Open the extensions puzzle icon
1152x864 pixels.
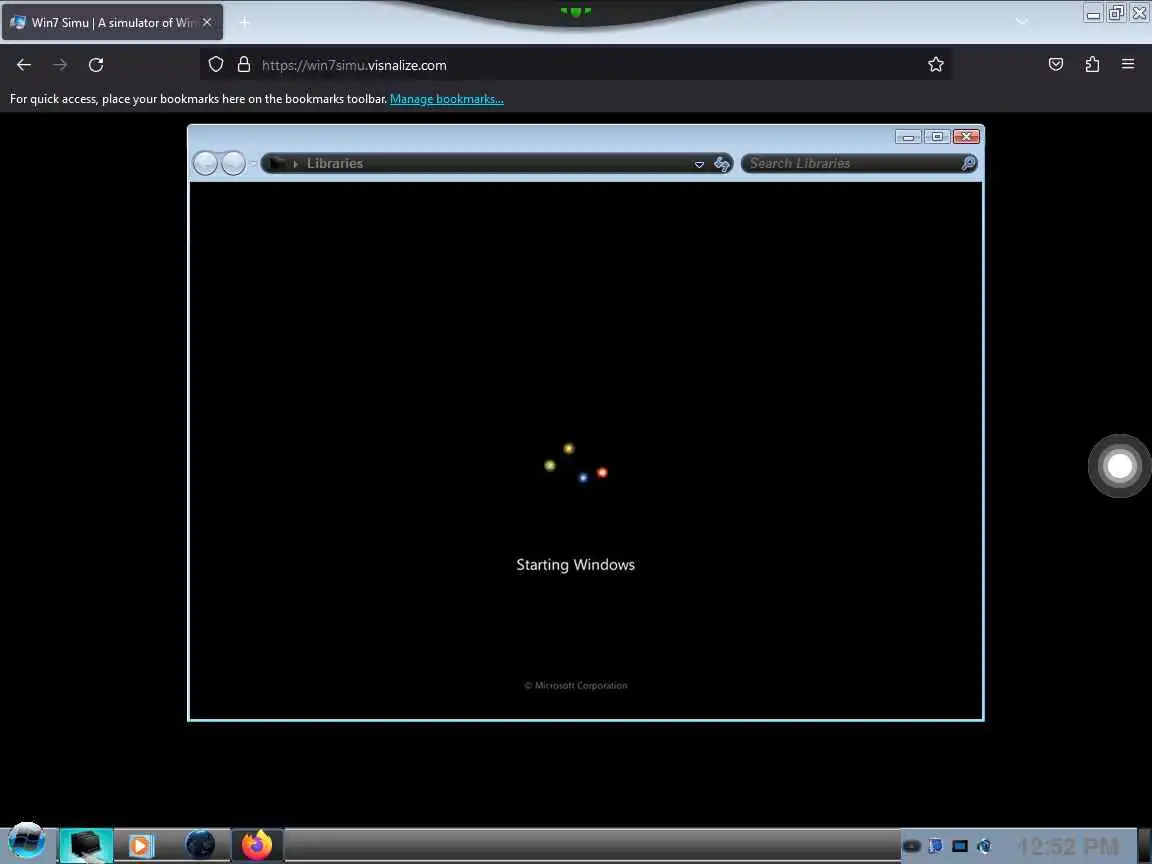click(x=1092, y=65)
